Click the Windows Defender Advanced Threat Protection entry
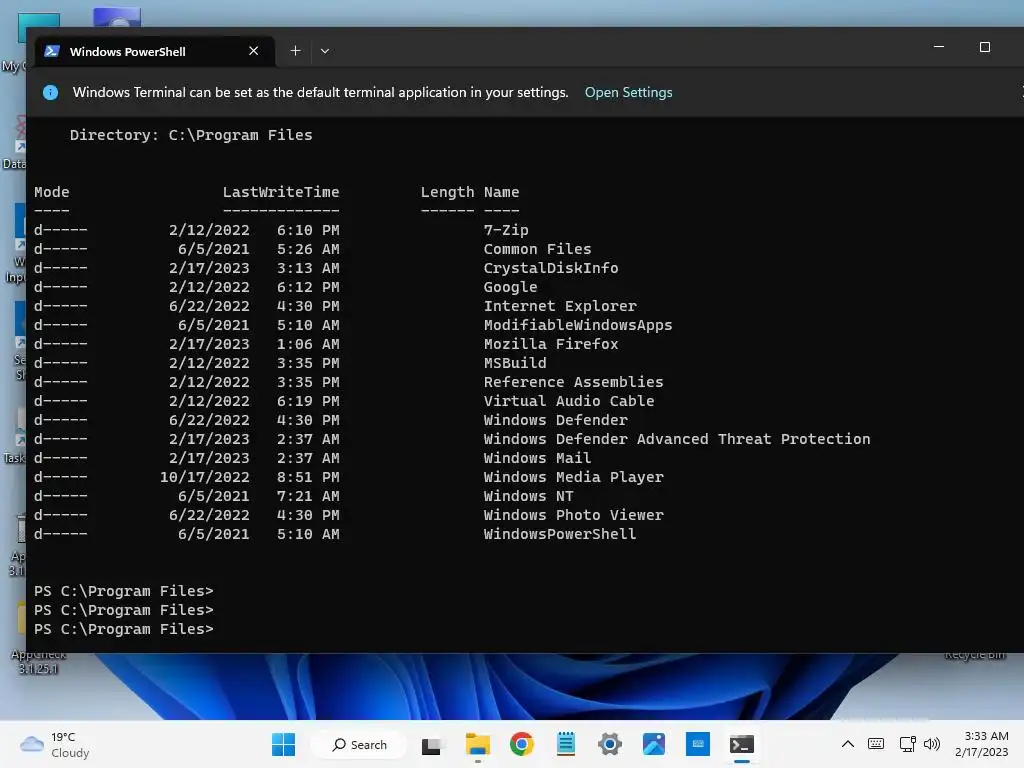Screen dimensions: 1024x768 (x=677, y=439)
